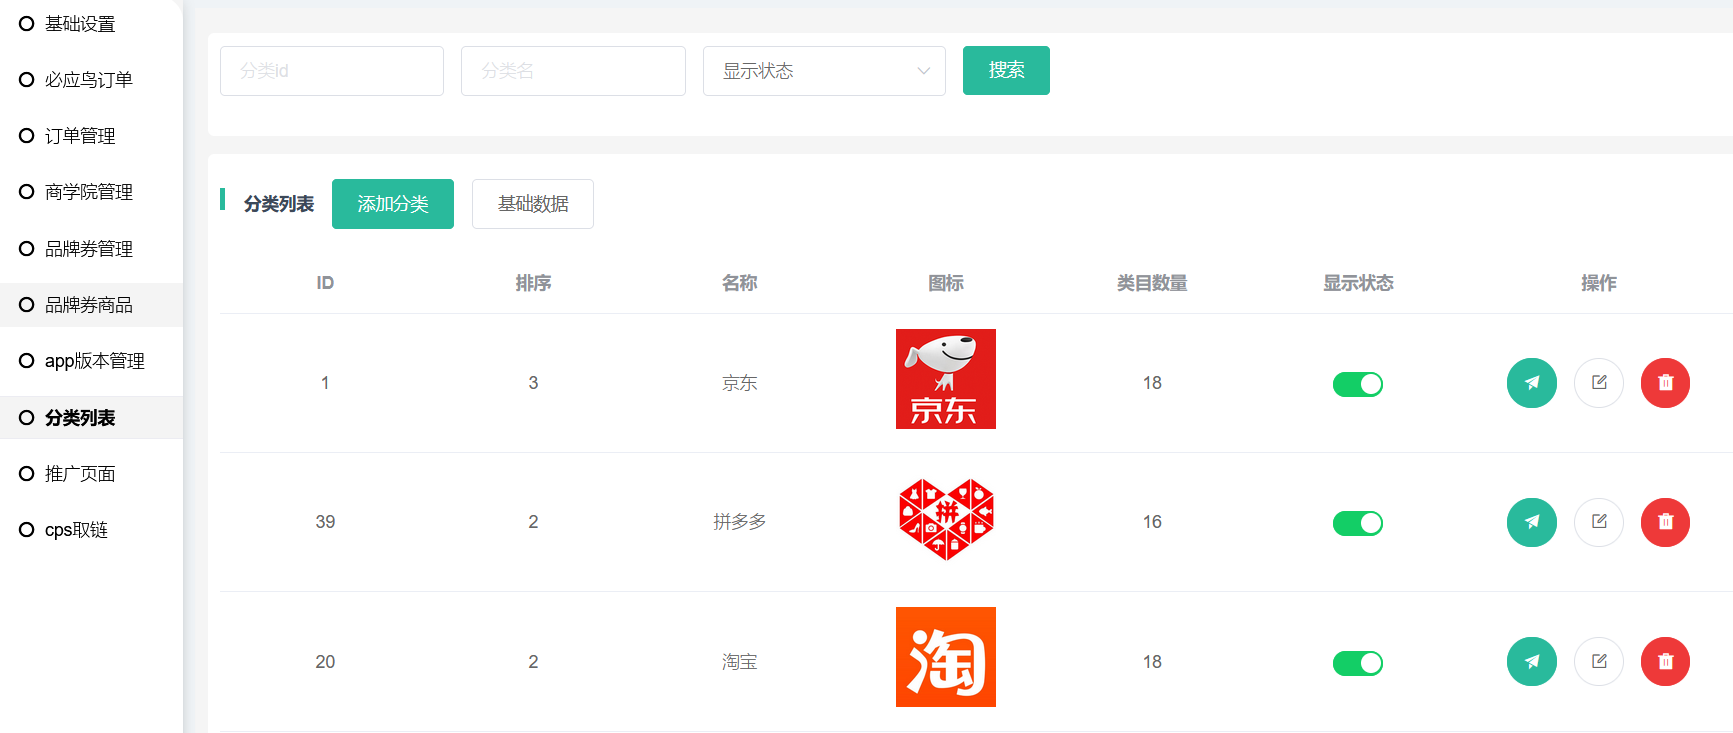
Task: Click ID cell 20
Action: pyautogui.click(x=325, y=662)
